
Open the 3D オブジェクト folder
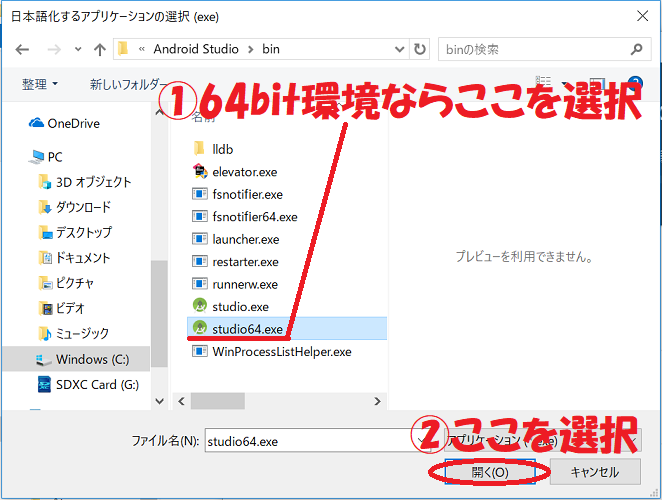[84, 182]
